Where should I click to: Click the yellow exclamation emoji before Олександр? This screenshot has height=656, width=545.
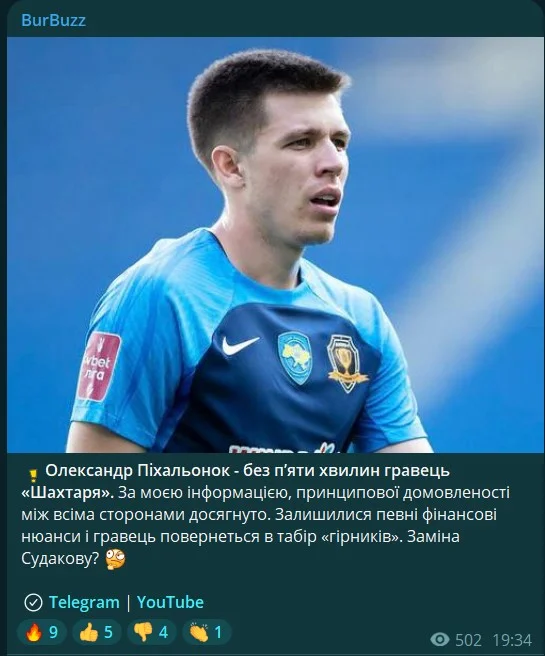[33, 475]
